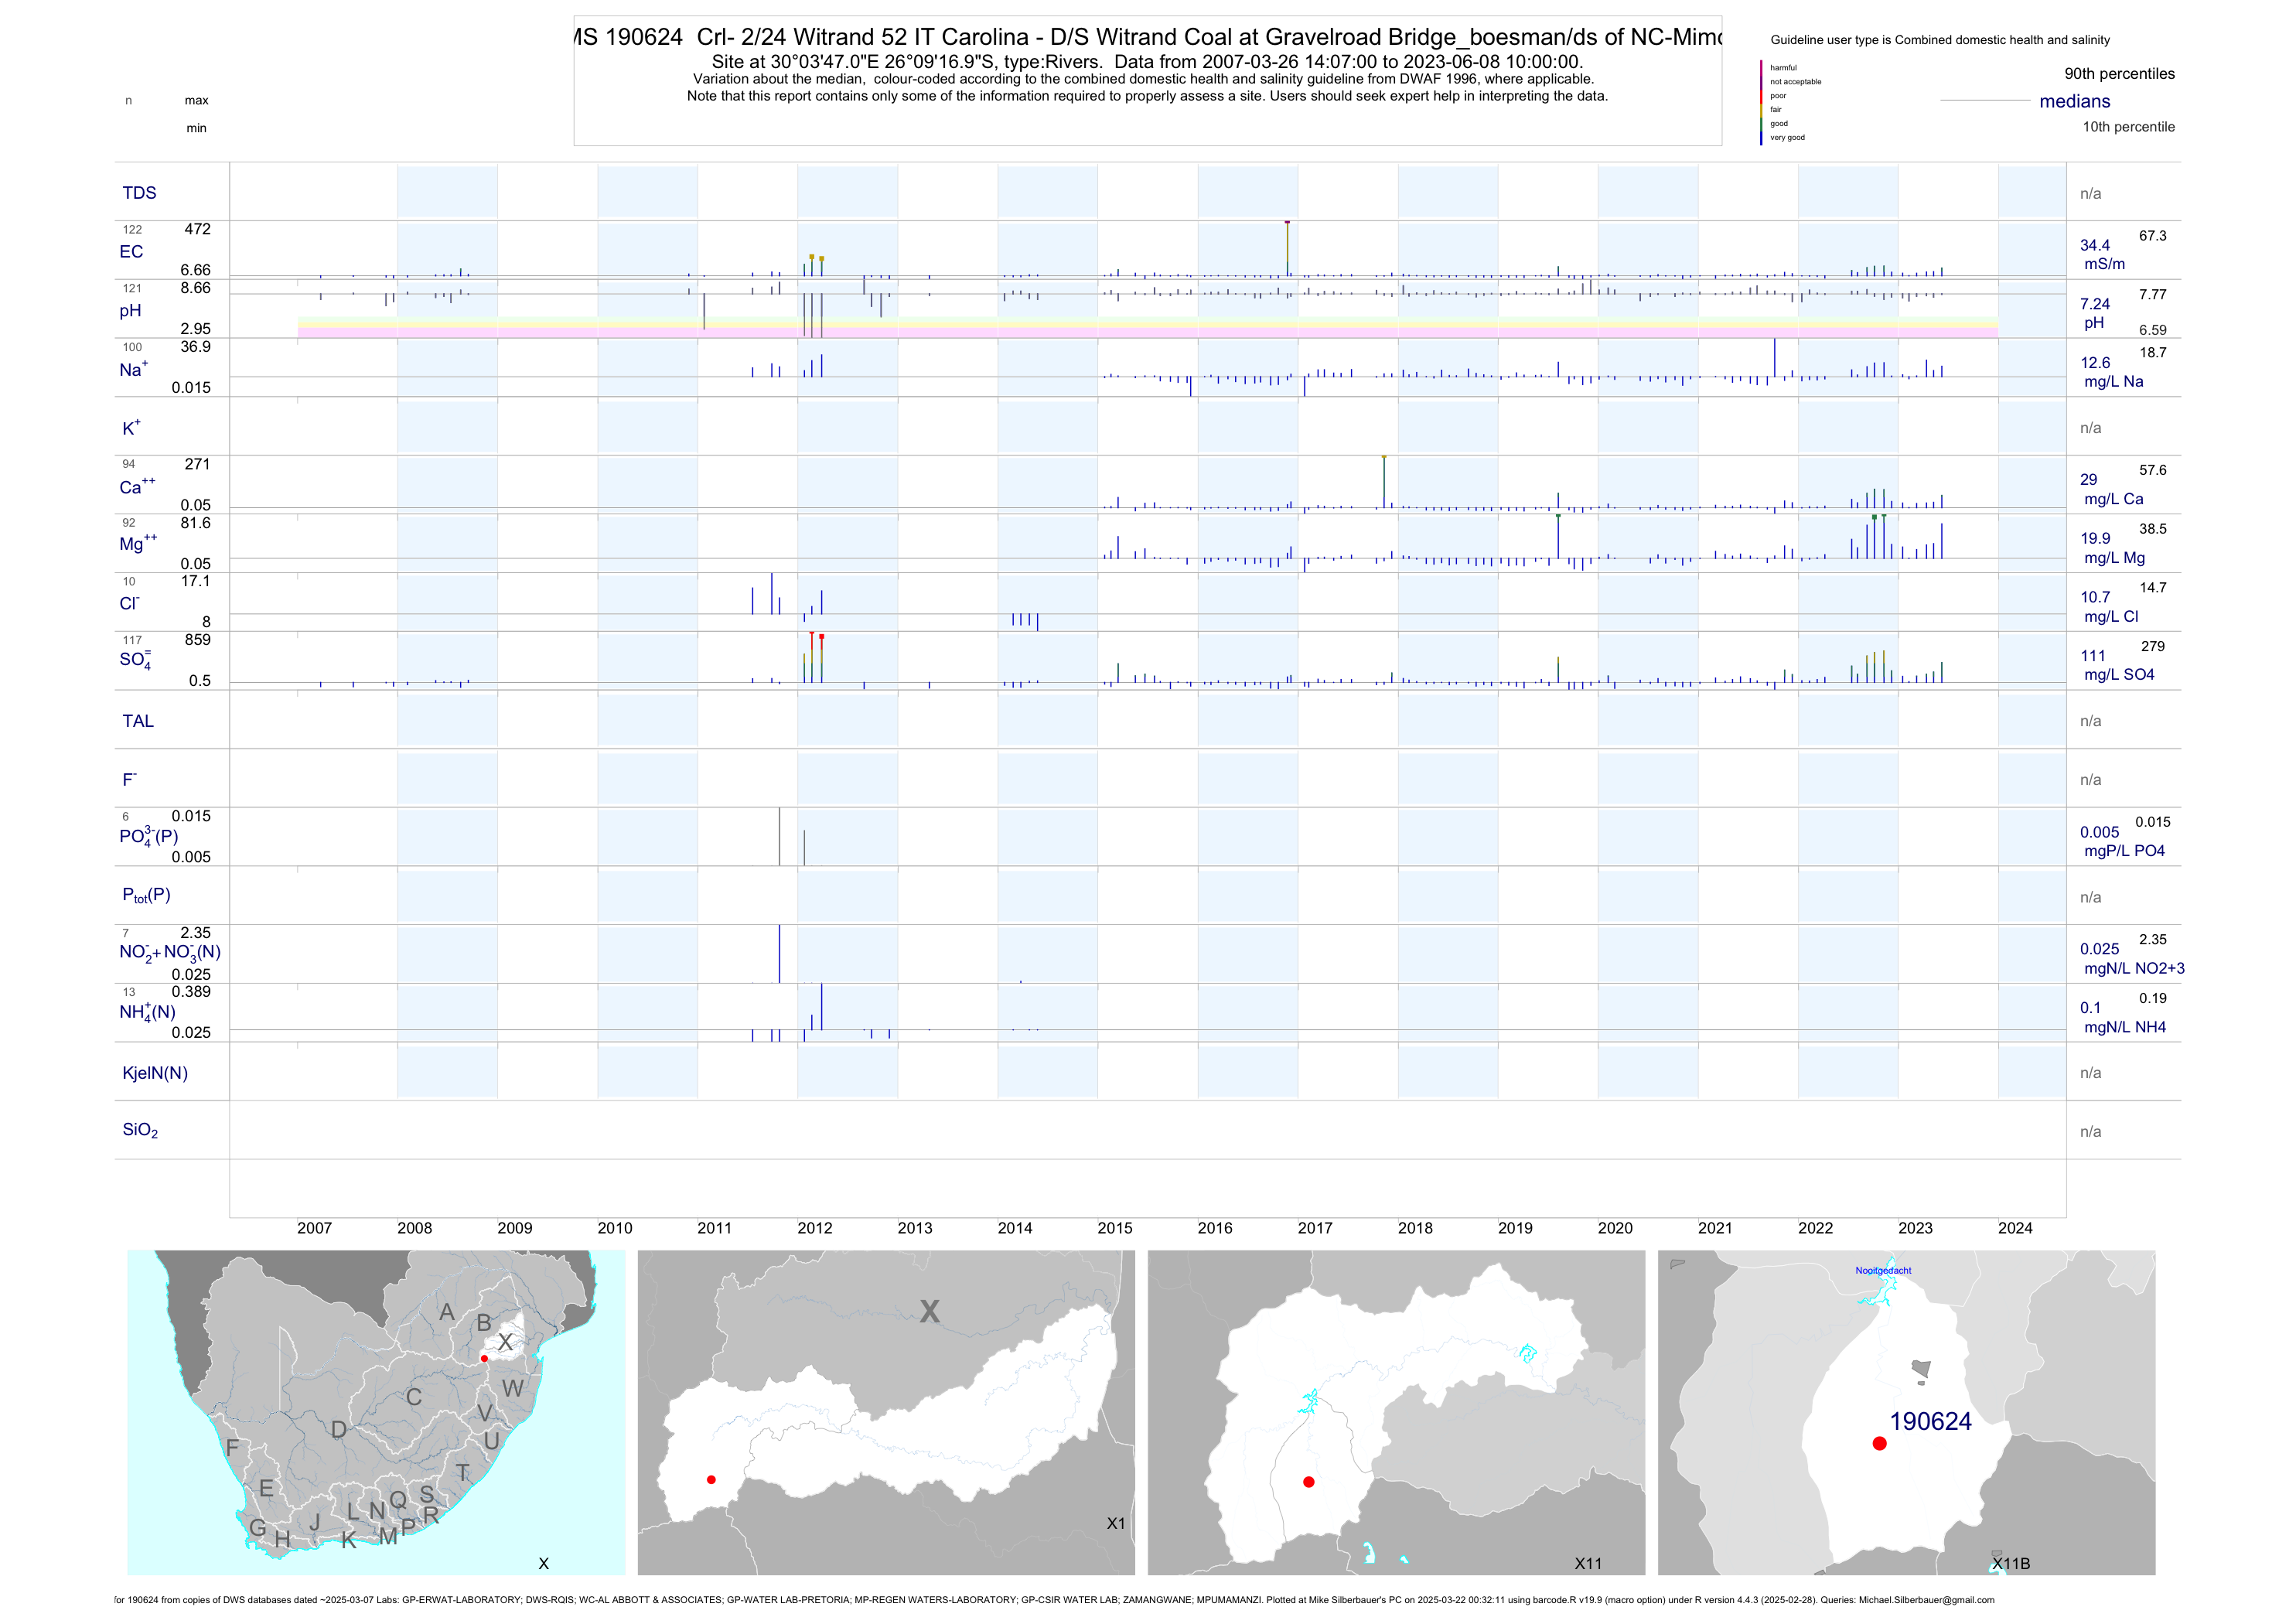
Task: Click the guideline colour scale legend bar
Action: tap(1761, 103)
